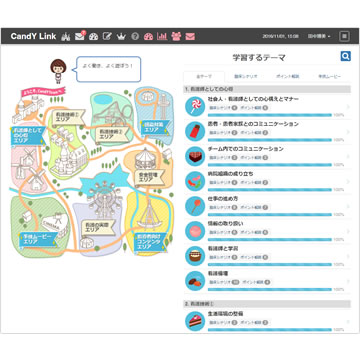Click the avatar's speech bubble message
The height and width of the screenshot is (360, 360).
pyautogui.click(x=108, y=69)
